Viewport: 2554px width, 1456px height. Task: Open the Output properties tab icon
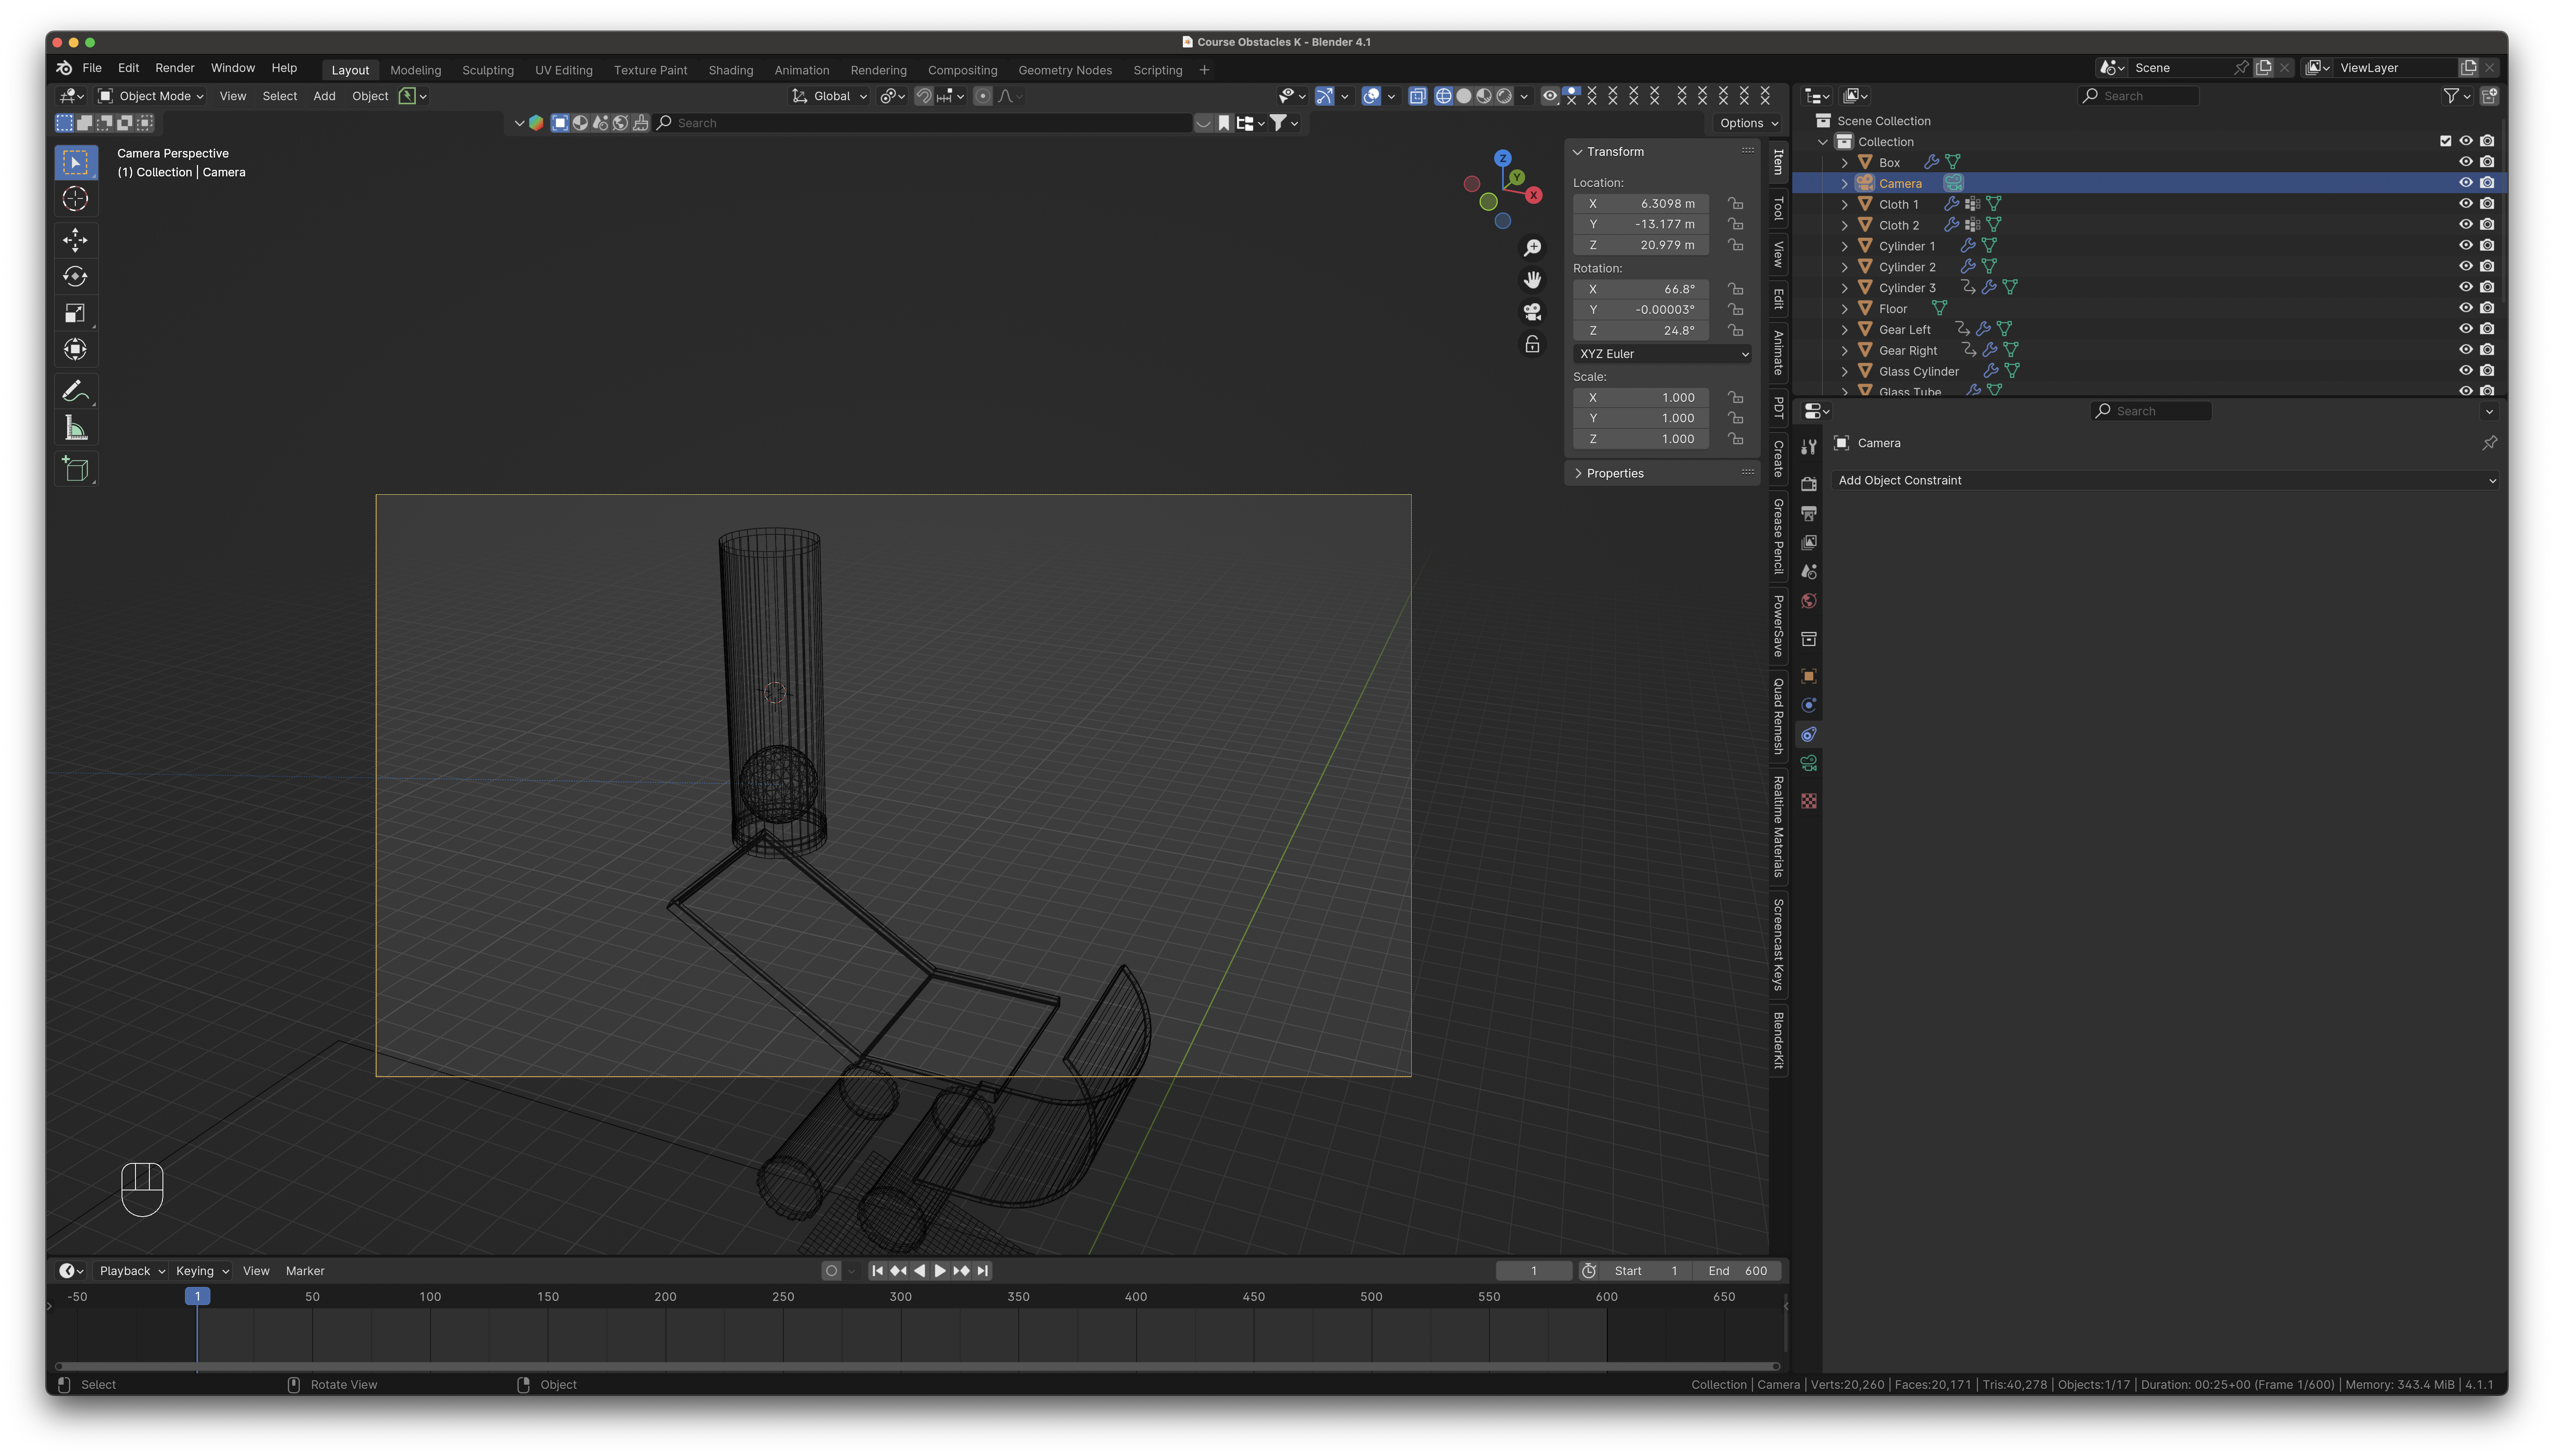(1809, 513)
